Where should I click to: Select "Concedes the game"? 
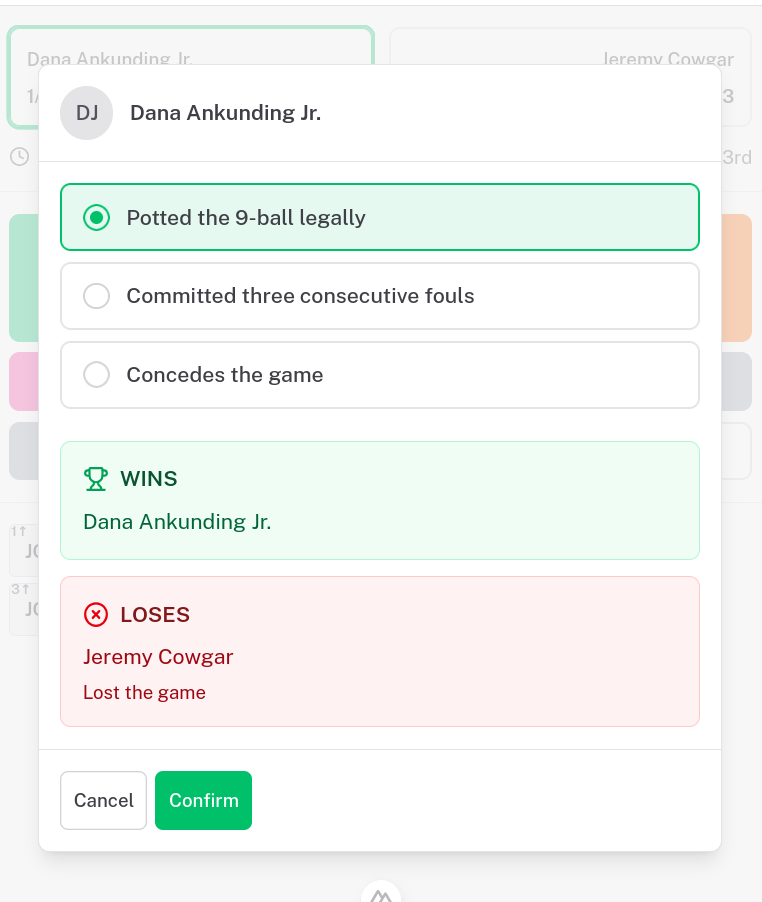click(379, 375)
